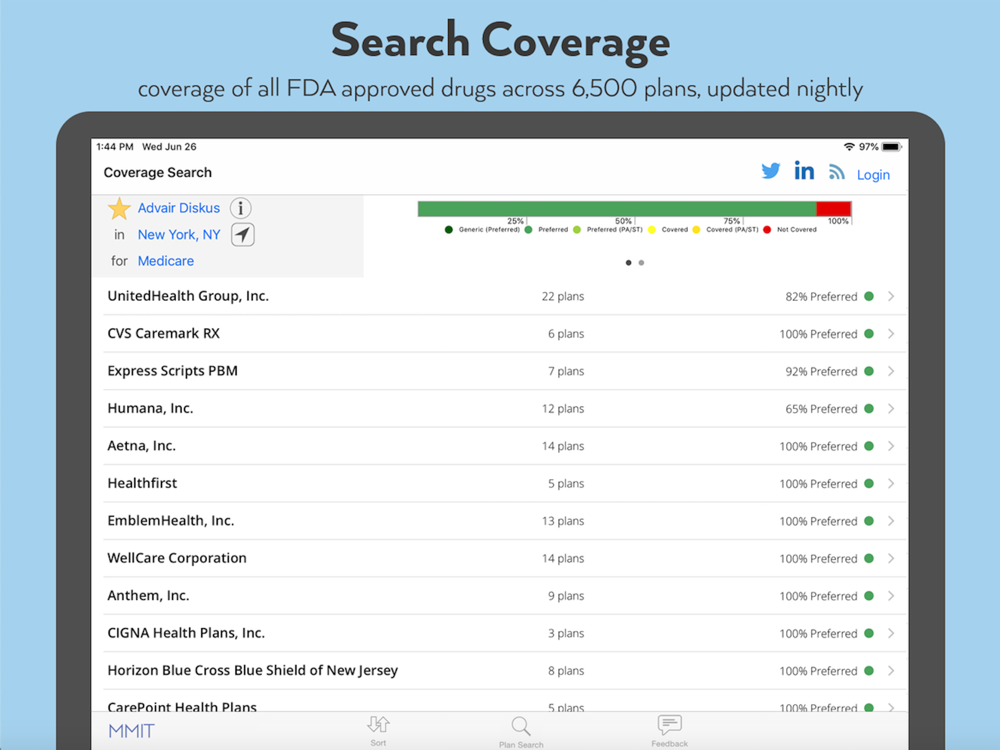Go to the second chart page dot
Image resolution: width=1000 pixels, height=750 pixels.
point(642,263)
